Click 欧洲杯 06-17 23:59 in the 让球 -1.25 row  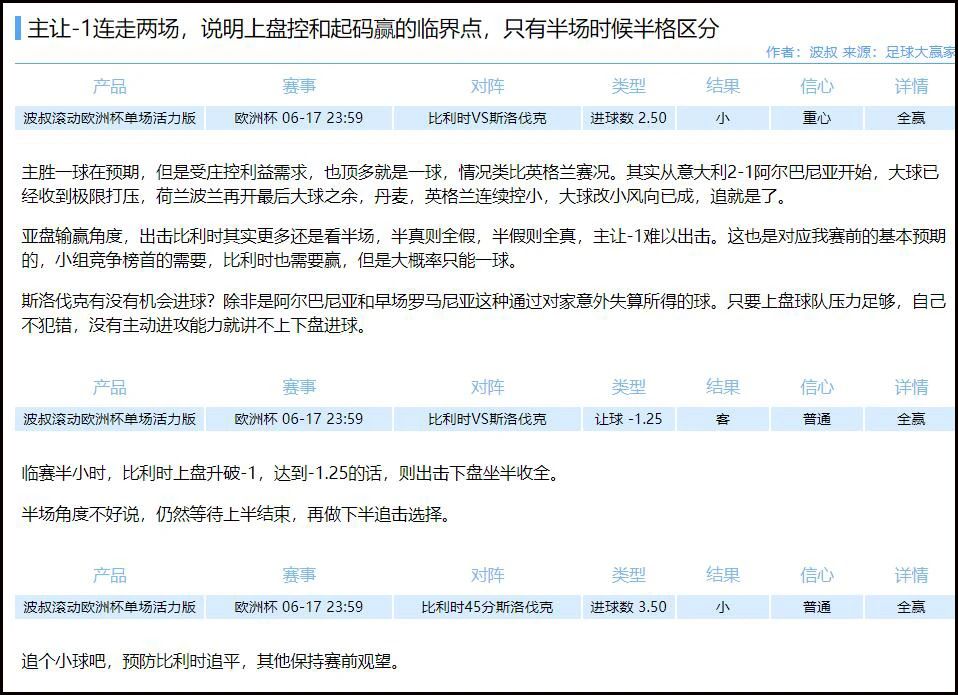[299, 419]
